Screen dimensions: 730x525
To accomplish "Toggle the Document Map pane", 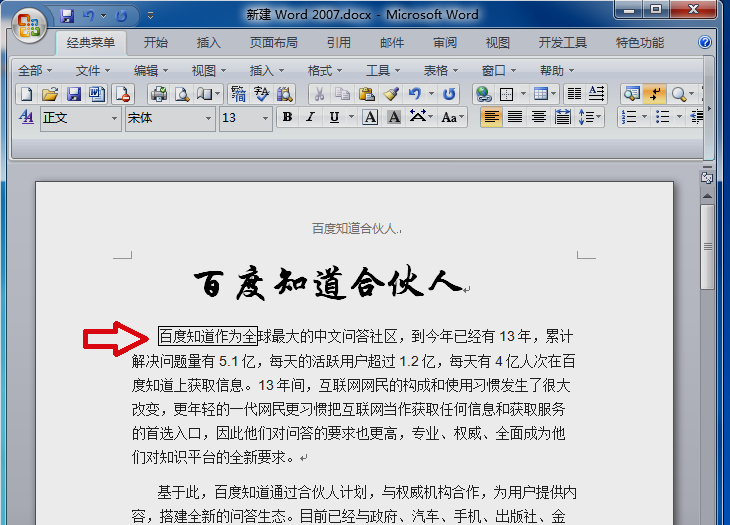I will click(x=632, y=94).
